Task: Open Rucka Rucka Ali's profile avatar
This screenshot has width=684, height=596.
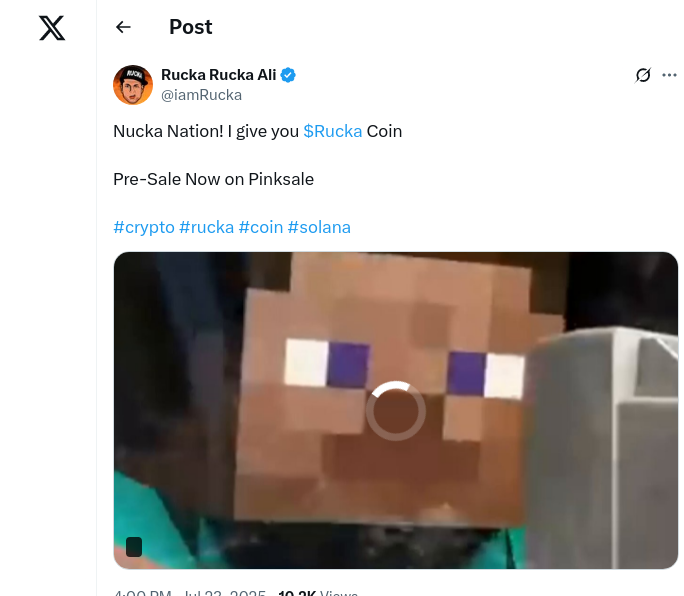Action: [133, 85]
